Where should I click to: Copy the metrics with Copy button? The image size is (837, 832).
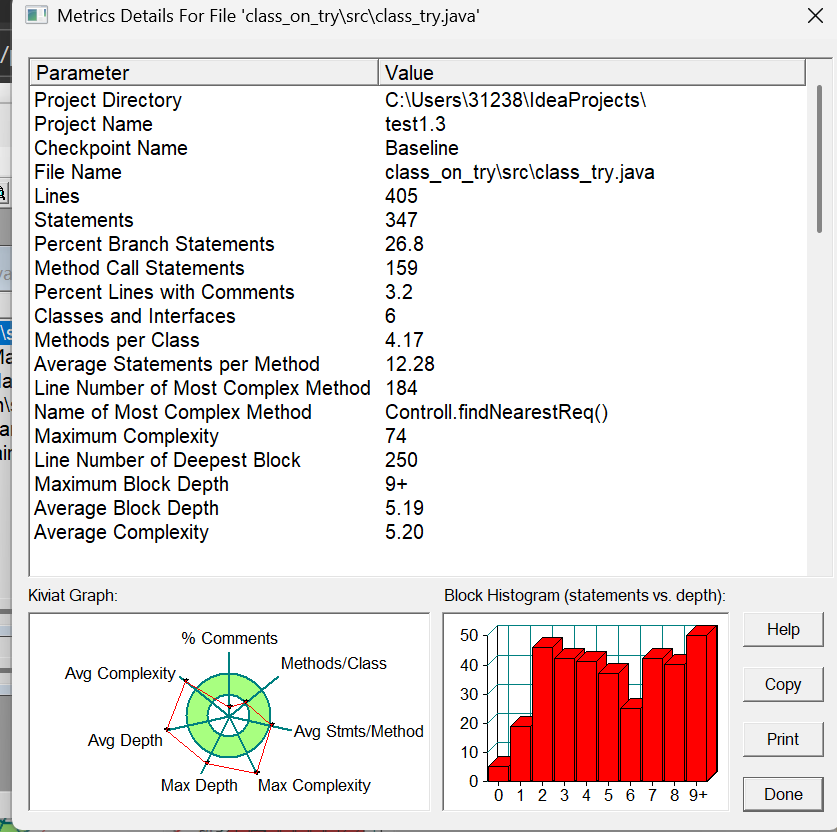[x=783, y=684]
